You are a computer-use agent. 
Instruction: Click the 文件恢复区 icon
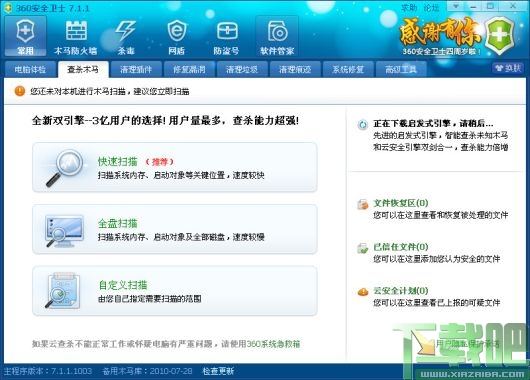(x=363, y=204)
